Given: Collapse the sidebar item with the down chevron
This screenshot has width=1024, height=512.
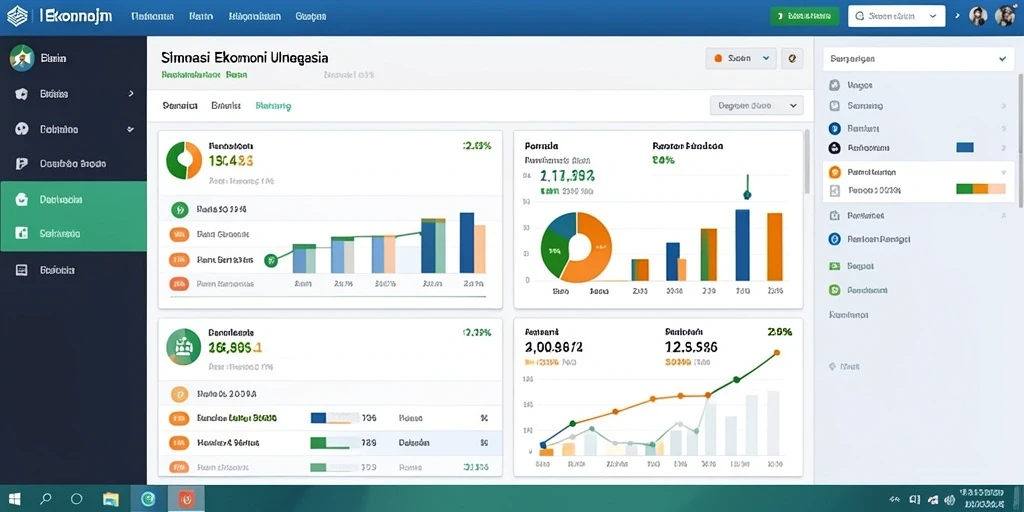Looking at the screenshot, I should point(131,129).
